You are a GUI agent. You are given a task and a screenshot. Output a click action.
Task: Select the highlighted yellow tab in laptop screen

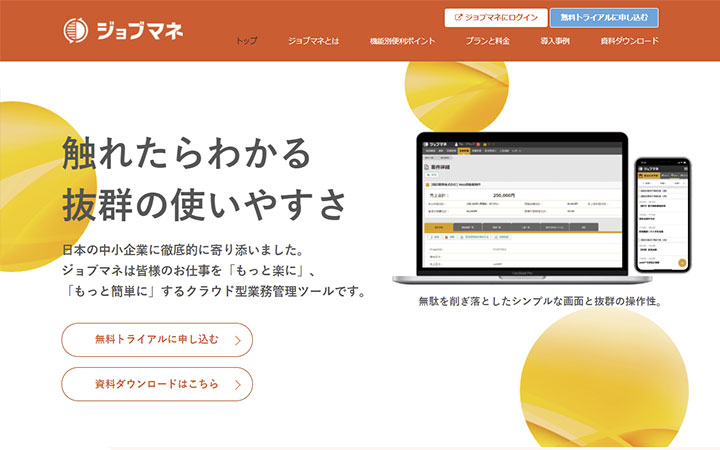pyautogui.click(x=440, y=227)
